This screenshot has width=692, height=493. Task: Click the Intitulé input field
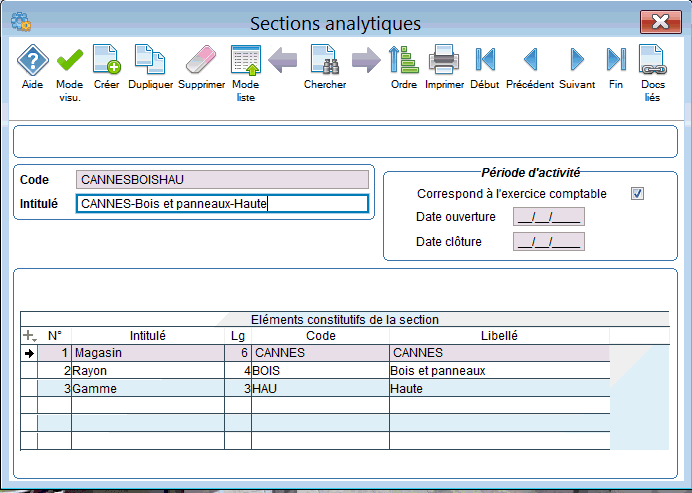pos(222,204)
